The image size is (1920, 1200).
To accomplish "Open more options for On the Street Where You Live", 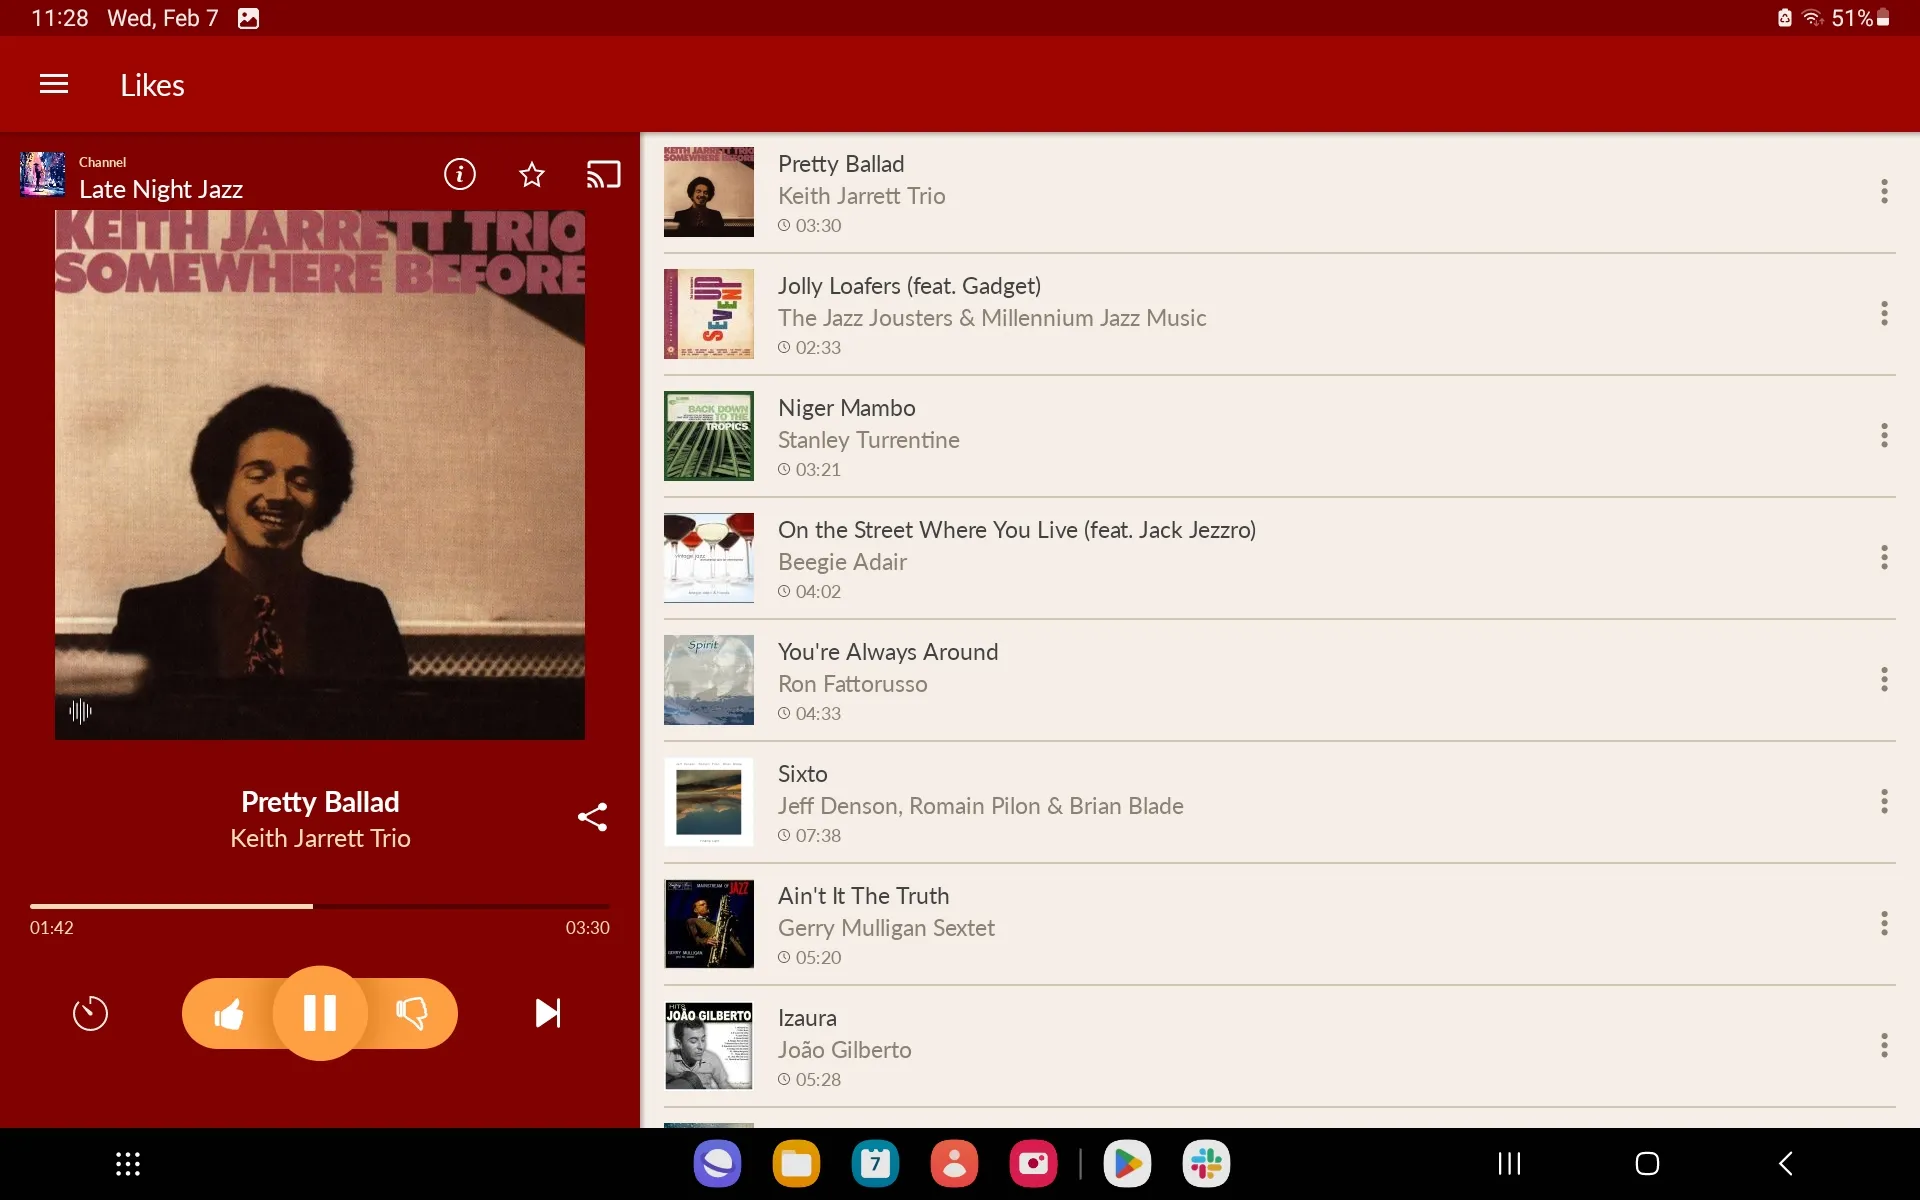I will [x=1884, y=558].
